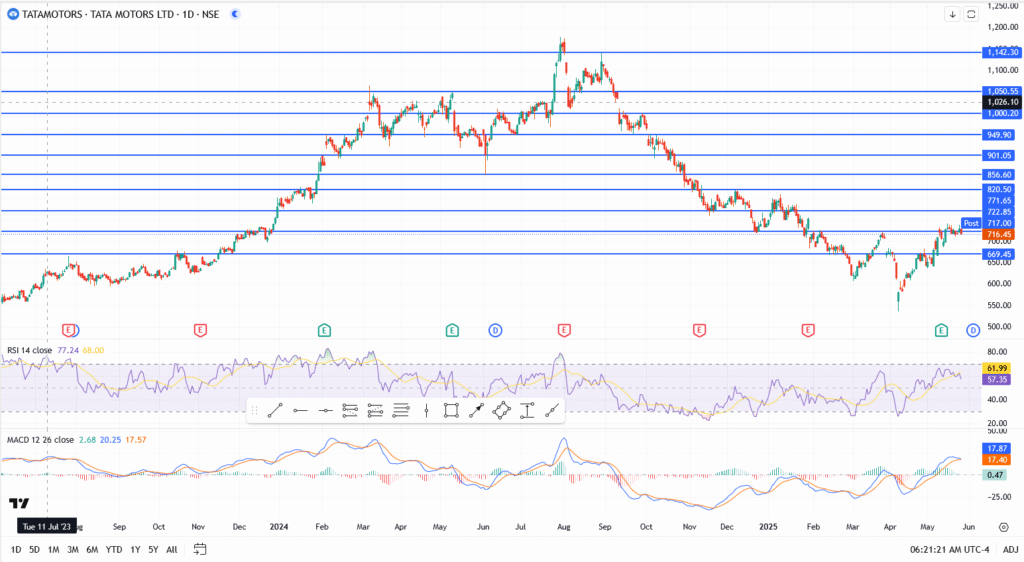Click the MACD 12 26 close indicator legend
This screenshot has height=562, width=1024.
point(40,440)
